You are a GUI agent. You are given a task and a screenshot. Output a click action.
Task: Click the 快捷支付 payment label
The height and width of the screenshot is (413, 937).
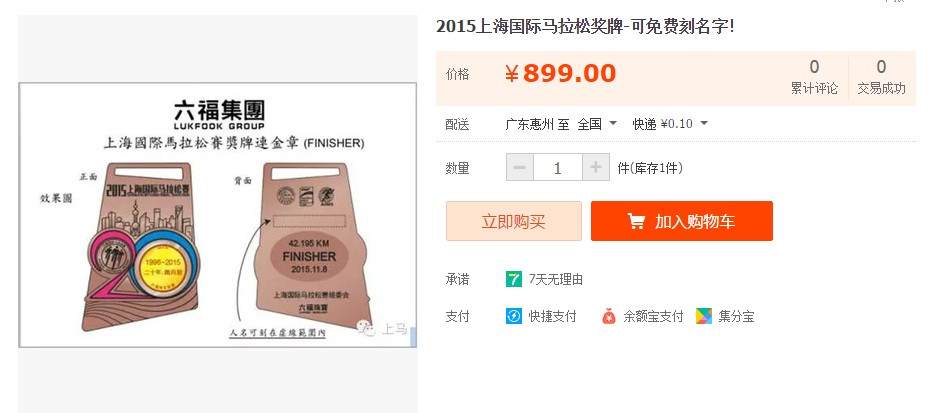tap(553, 316)
